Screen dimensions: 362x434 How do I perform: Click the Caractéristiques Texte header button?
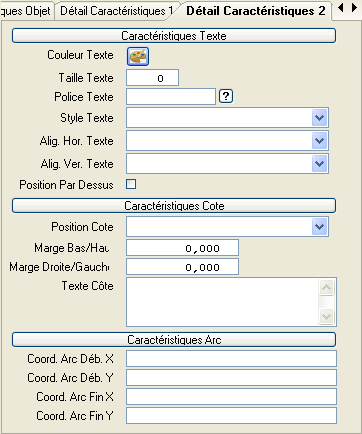(x=174, y=36)
